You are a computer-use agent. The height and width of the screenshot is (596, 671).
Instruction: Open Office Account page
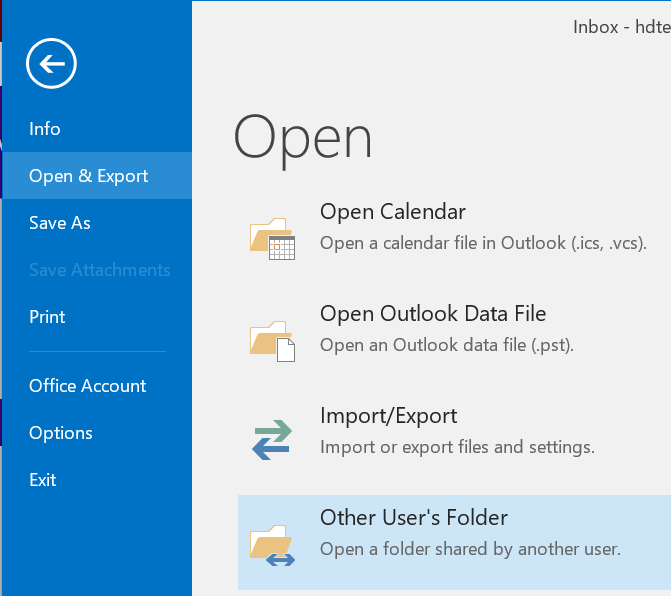tap(97, 386)
